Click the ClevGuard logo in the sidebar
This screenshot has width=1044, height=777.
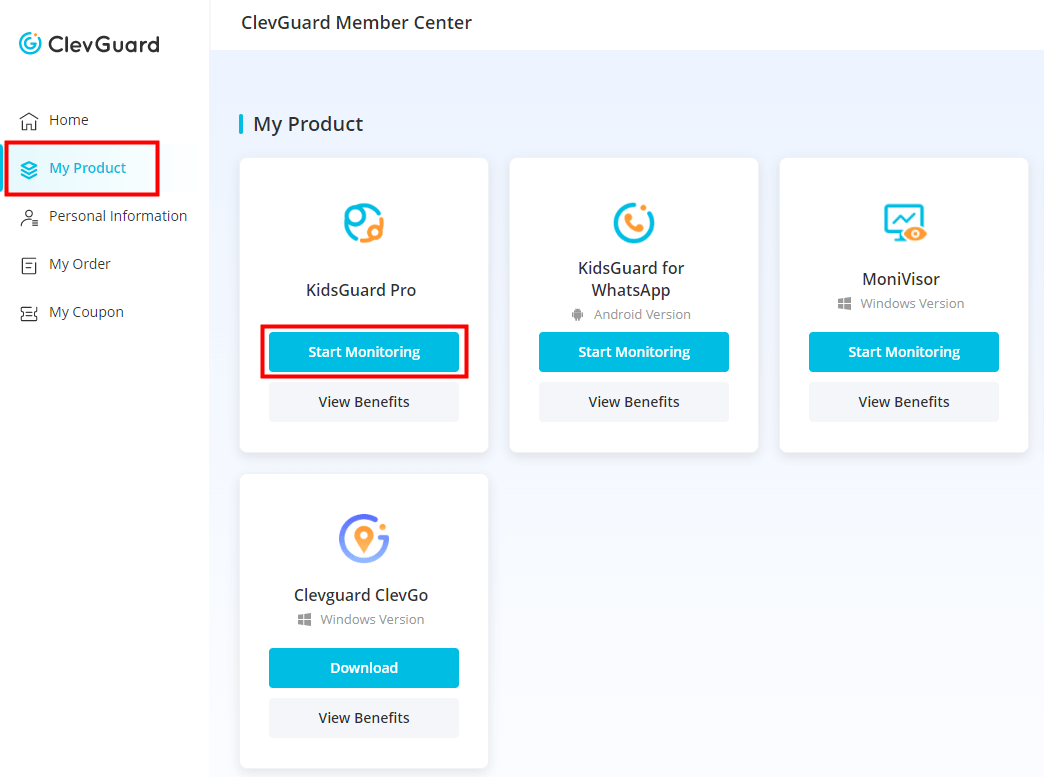point(89,44)
